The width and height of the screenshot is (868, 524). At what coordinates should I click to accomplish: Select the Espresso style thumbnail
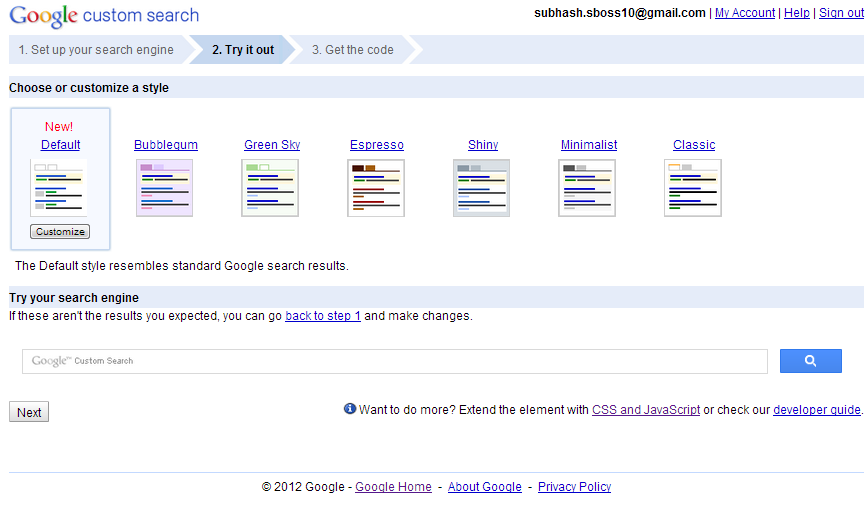pyautogui.click(x=376, y=188)
